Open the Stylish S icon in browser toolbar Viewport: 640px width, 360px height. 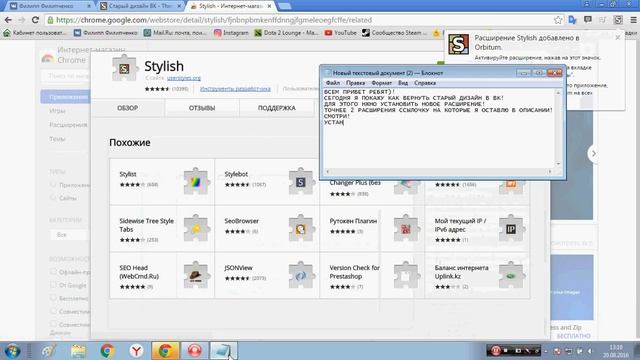[x=618, y=20]
